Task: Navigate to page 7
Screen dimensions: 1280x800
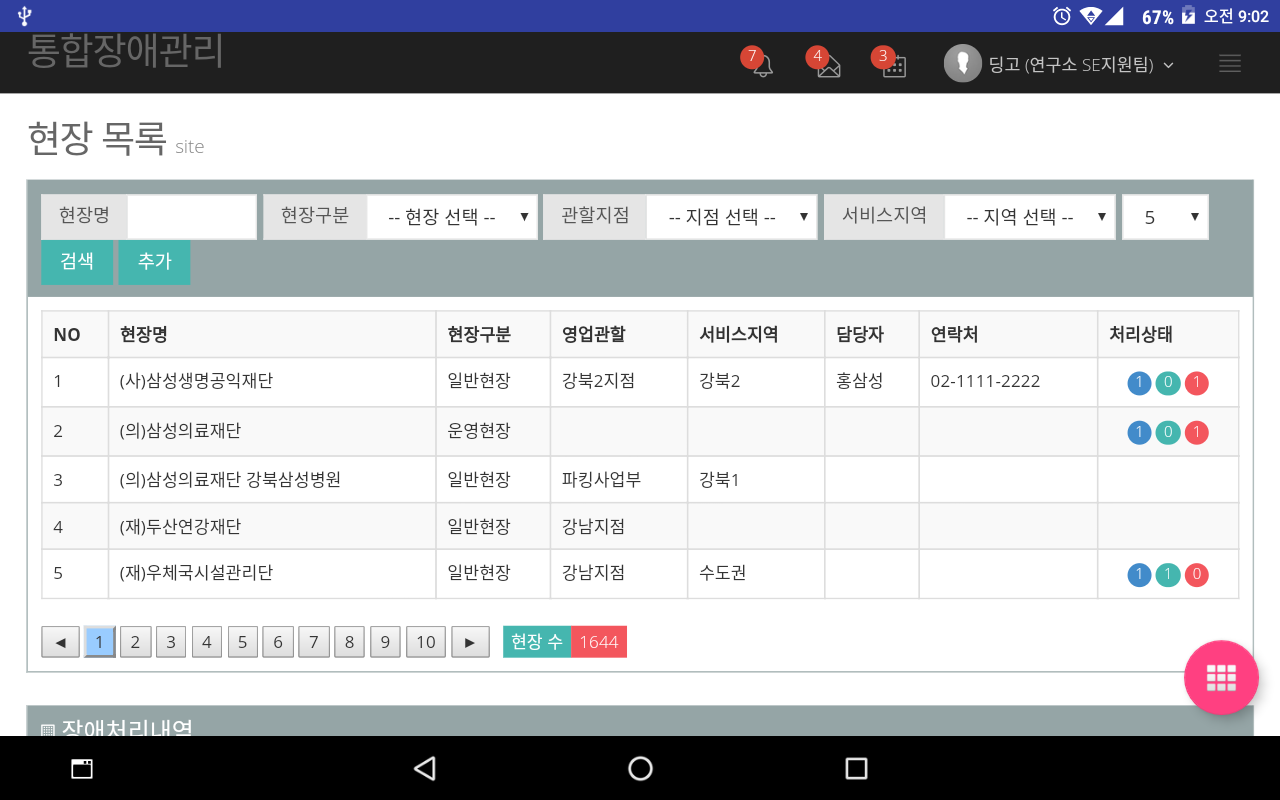Action: 314,642
